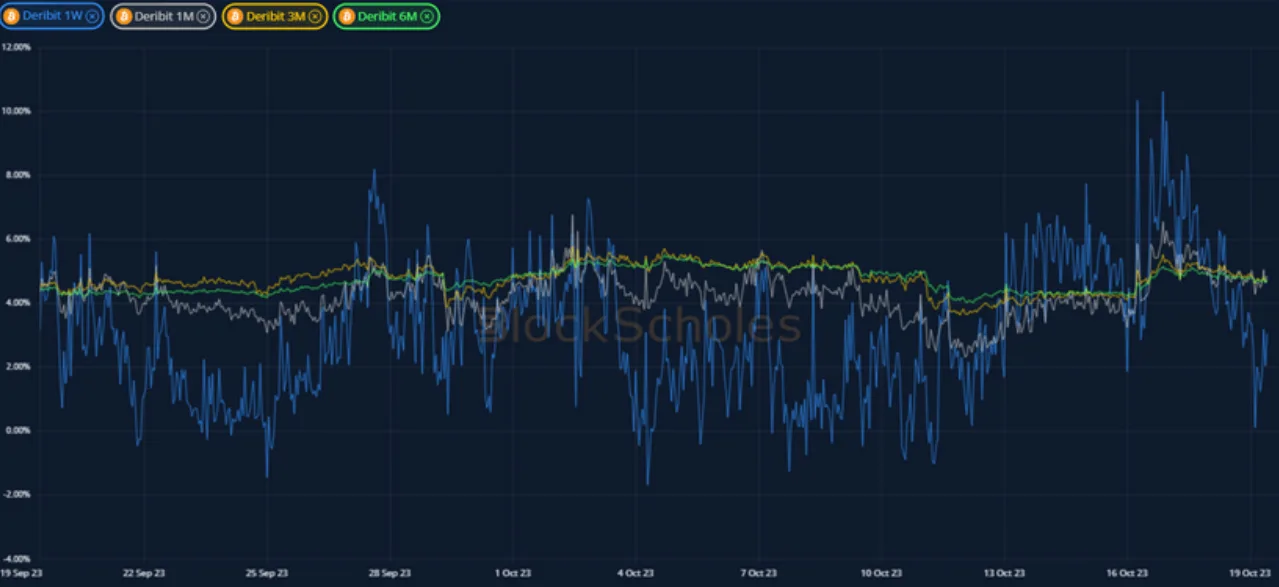Click the 10 Oct 23 date label
The height and width of the screenshot is (587, 1279).
click(x=881, y=573)
